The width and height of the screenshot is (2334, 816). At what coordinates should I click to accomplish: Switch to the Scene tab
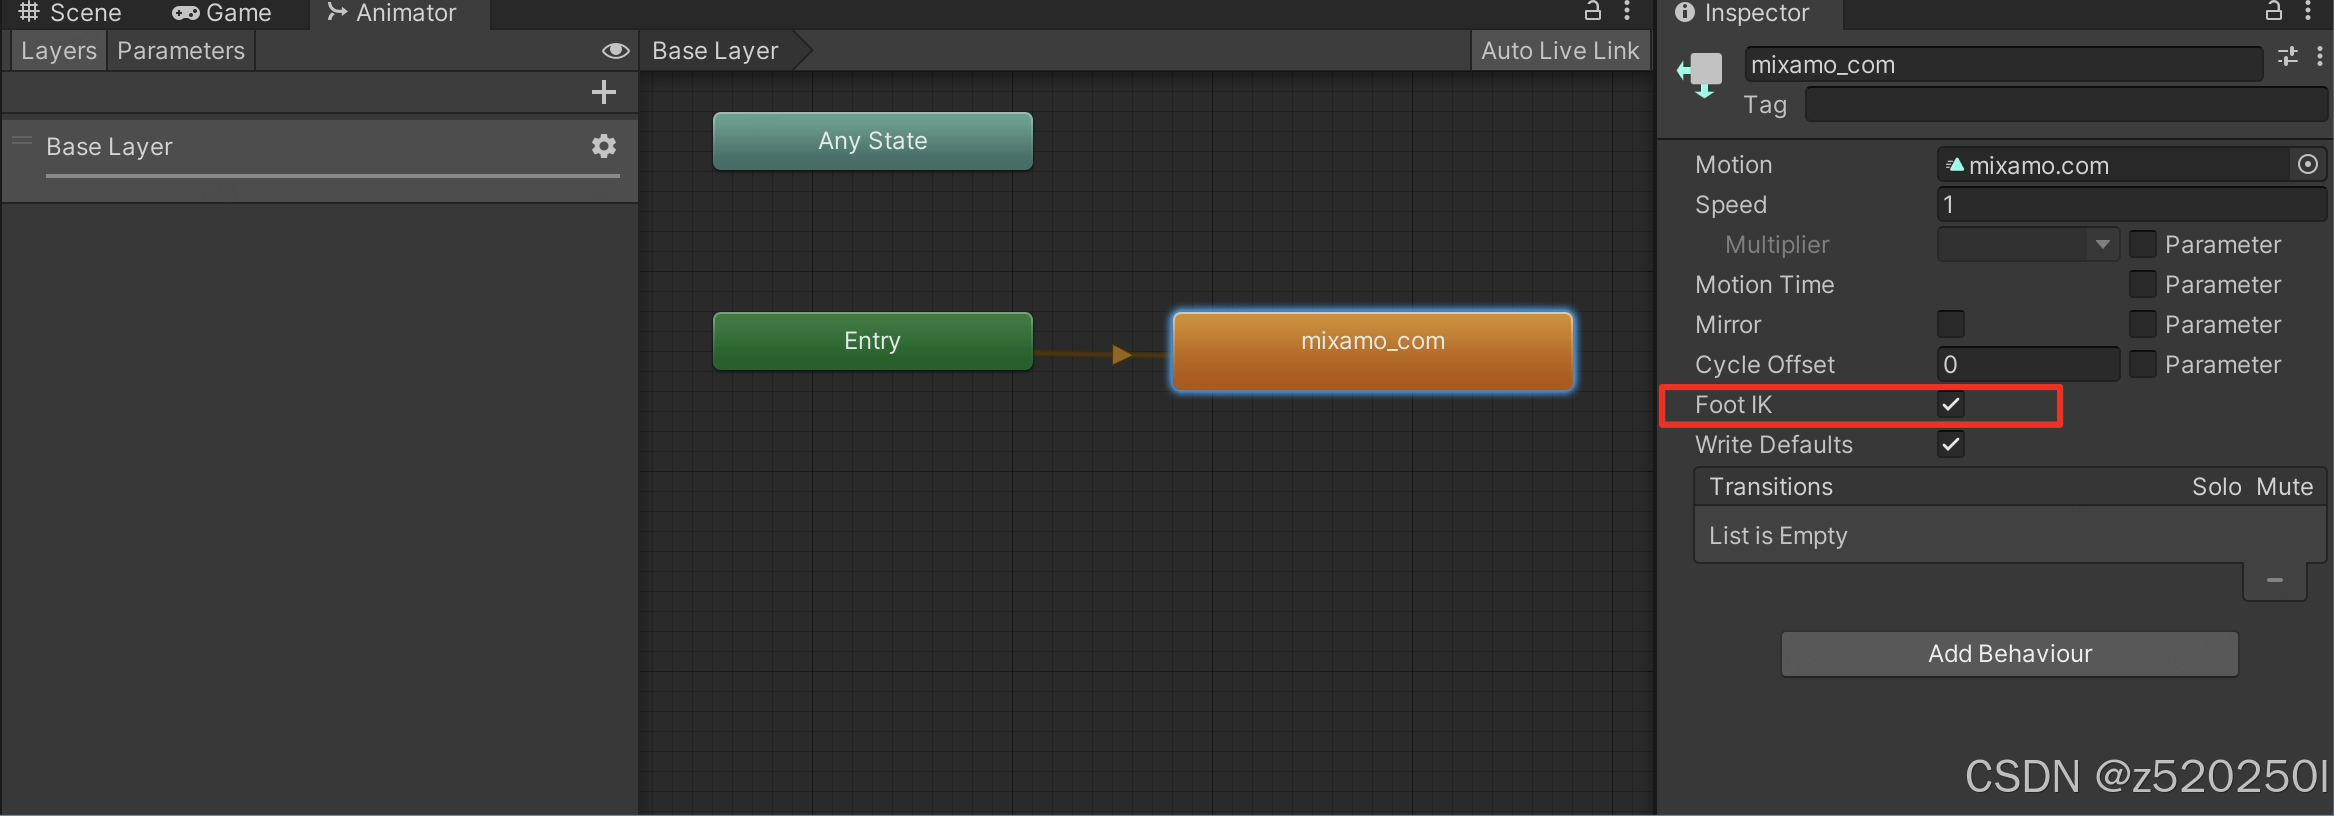click(70, 13)
